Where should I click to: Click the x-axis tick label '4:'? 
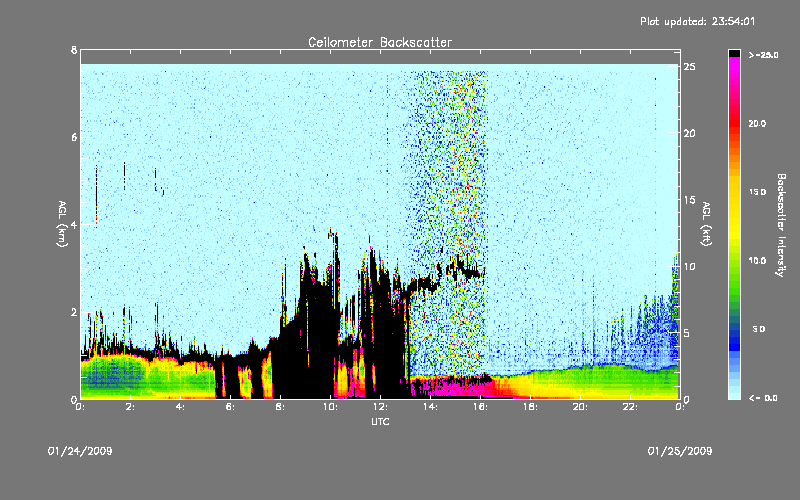point(180,407)
